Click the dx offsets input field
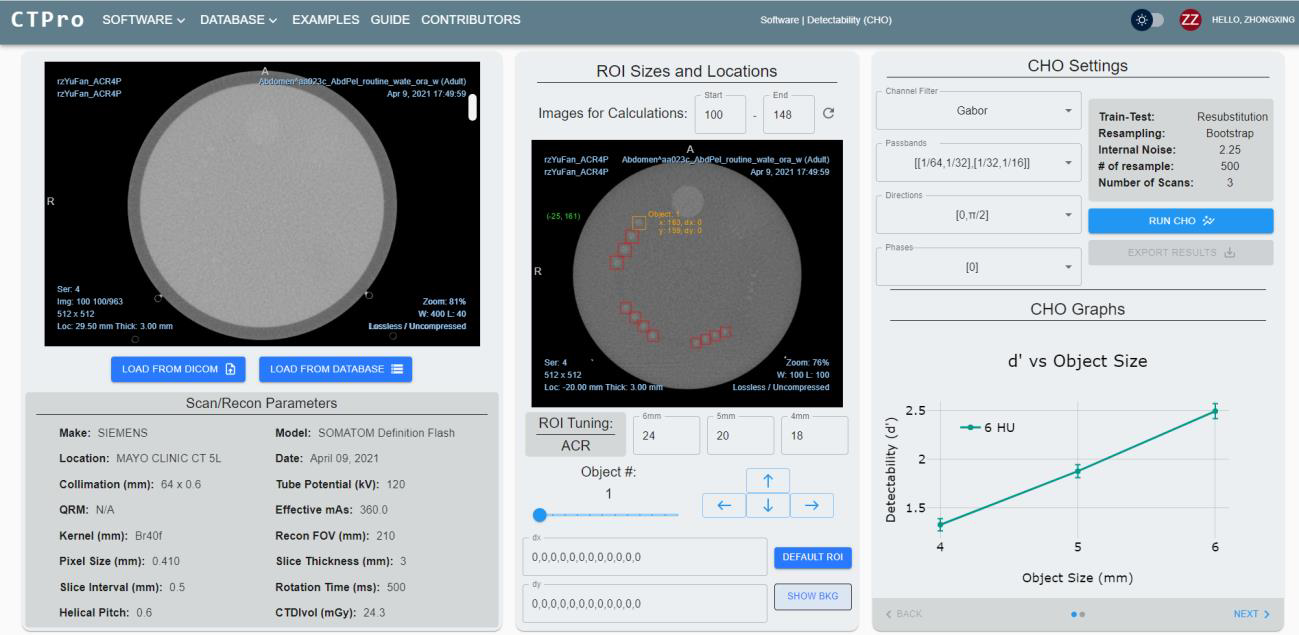The image size is (1299, 635). (x=644, y=557)
